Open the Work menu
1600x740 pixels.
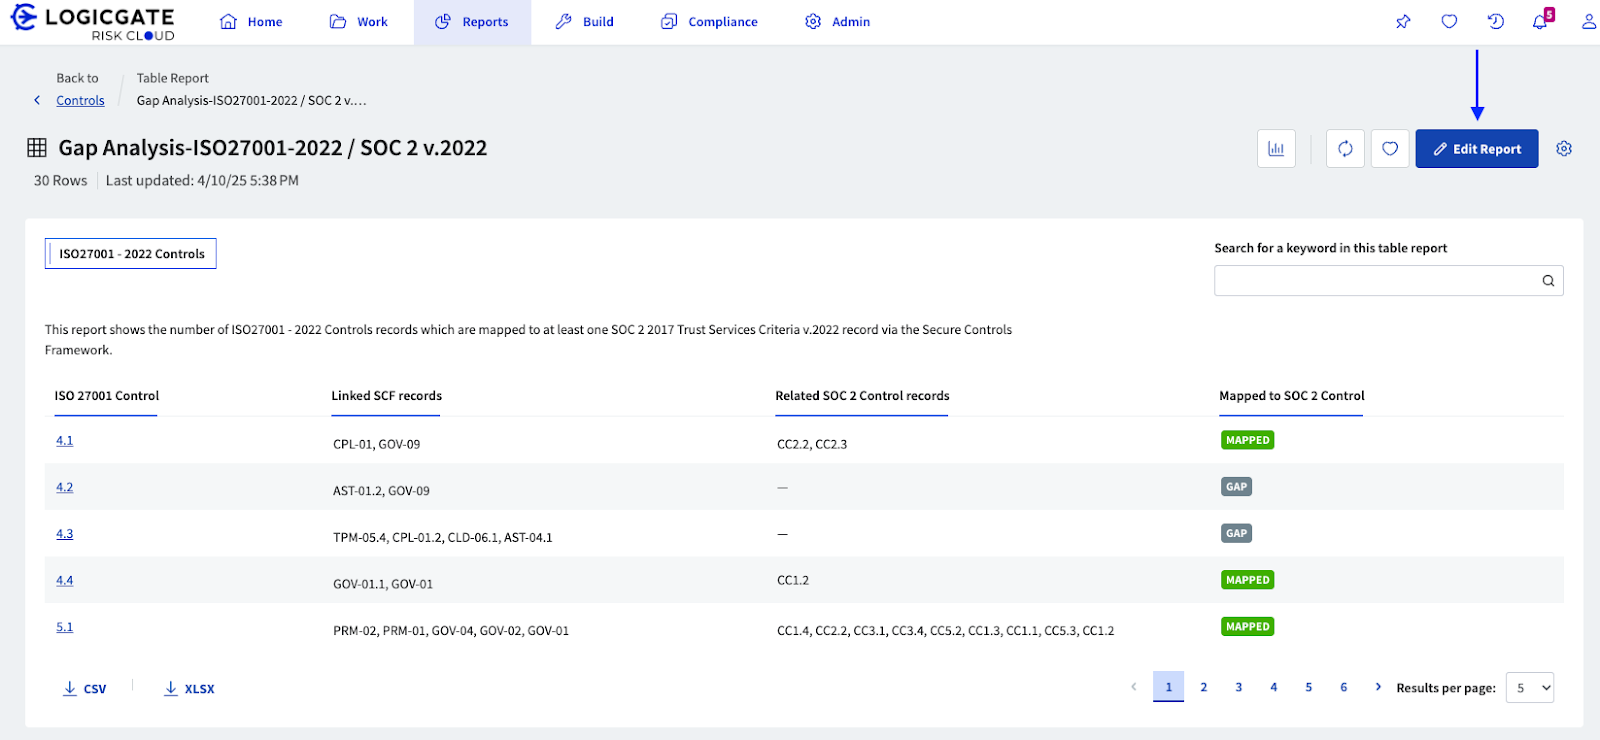359,22
